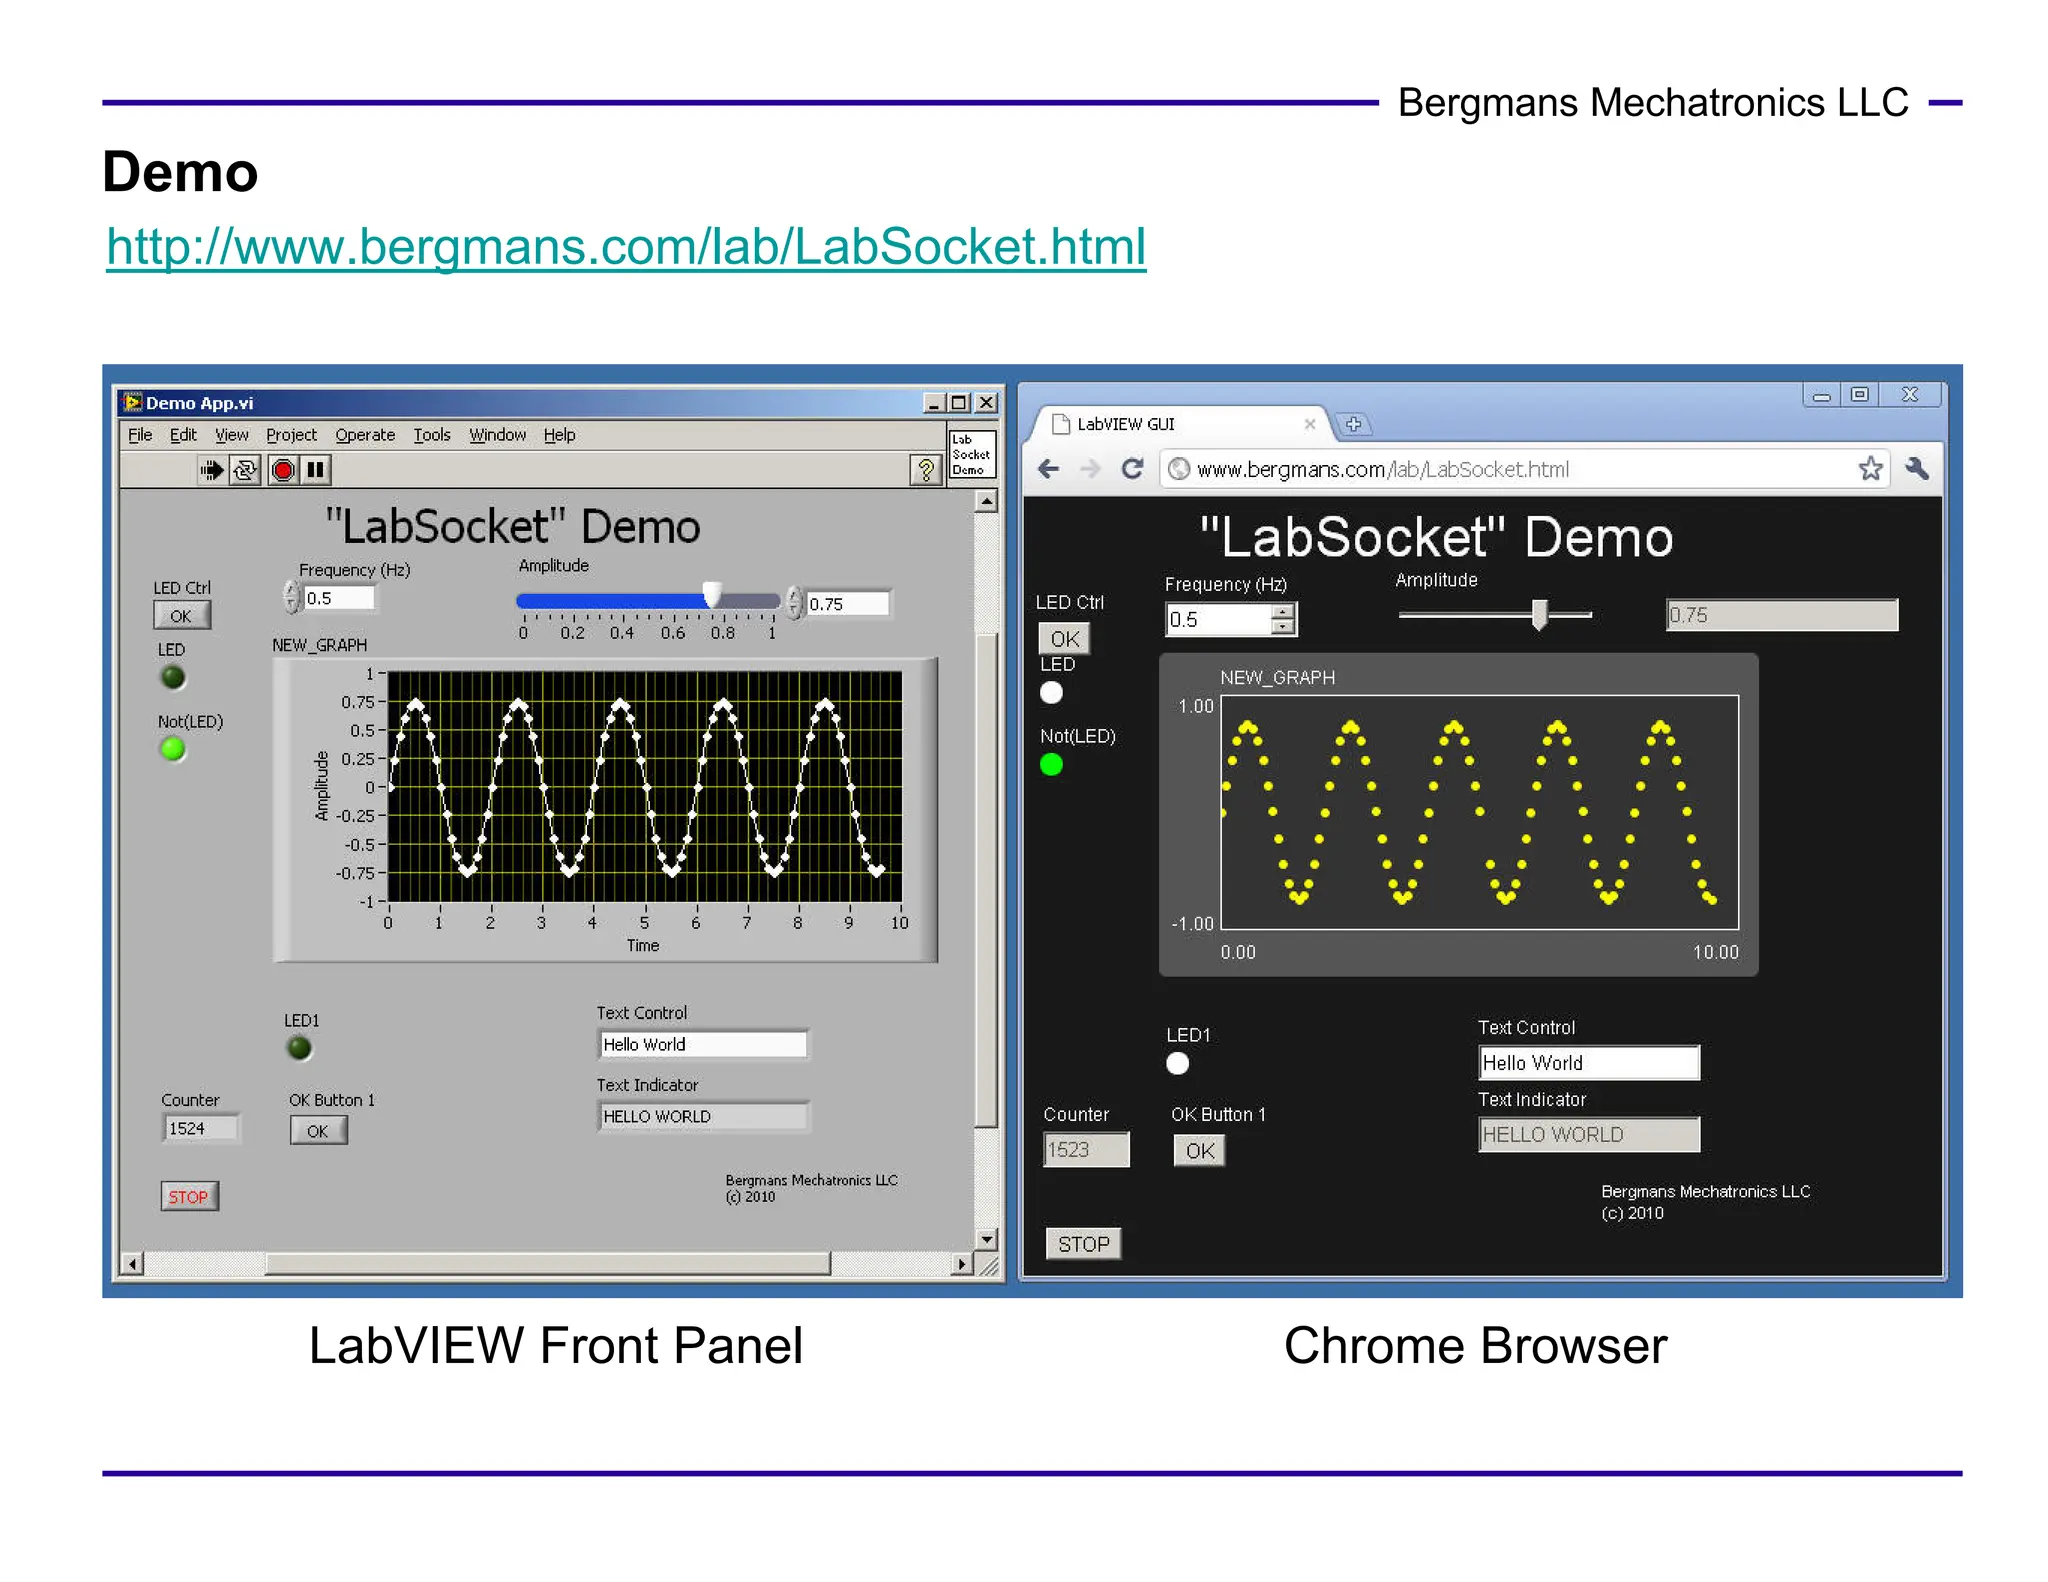Click the Amplitude slider in LabVIEW panel
The width and height of the screenshot is (2048, 1582).
(x=647, y=600)
